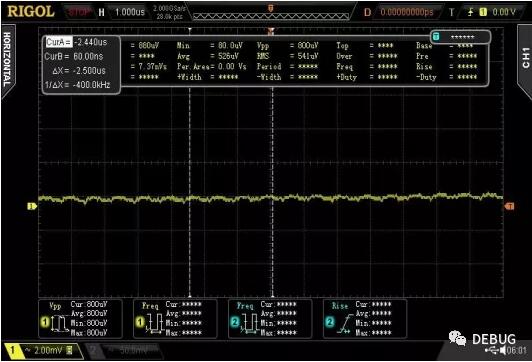Click the channel 2 Rise time icon
The width and height of the screenshot is (532, 362).
(340, 322)
